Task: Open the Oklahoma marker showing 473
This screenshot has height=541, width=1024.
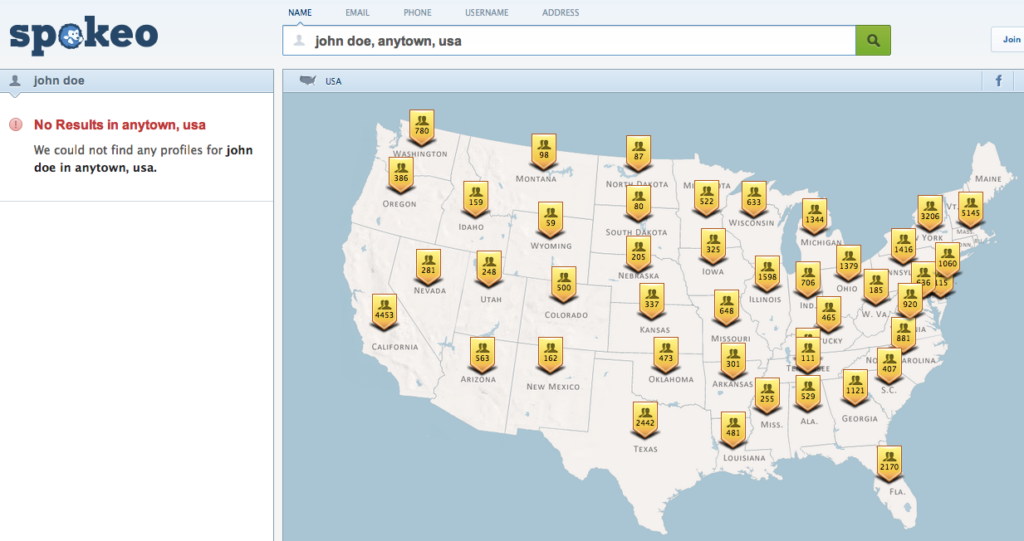Action: [x=665, y=355]
